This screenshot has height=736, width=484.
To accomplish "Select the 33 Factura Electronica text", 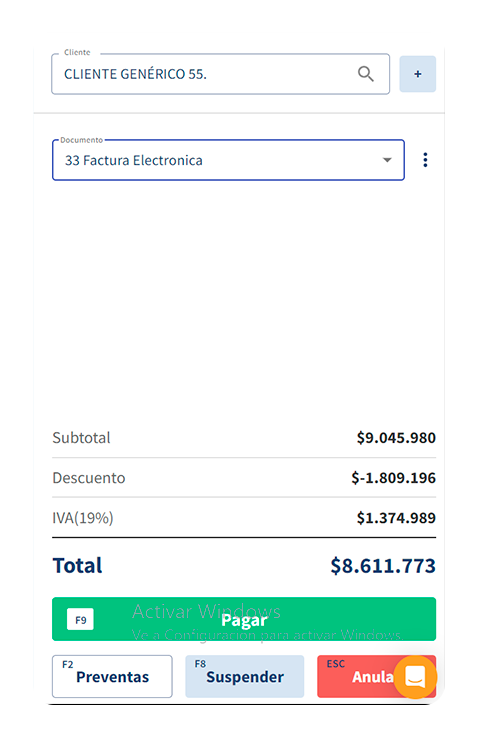I will point(134,161).
